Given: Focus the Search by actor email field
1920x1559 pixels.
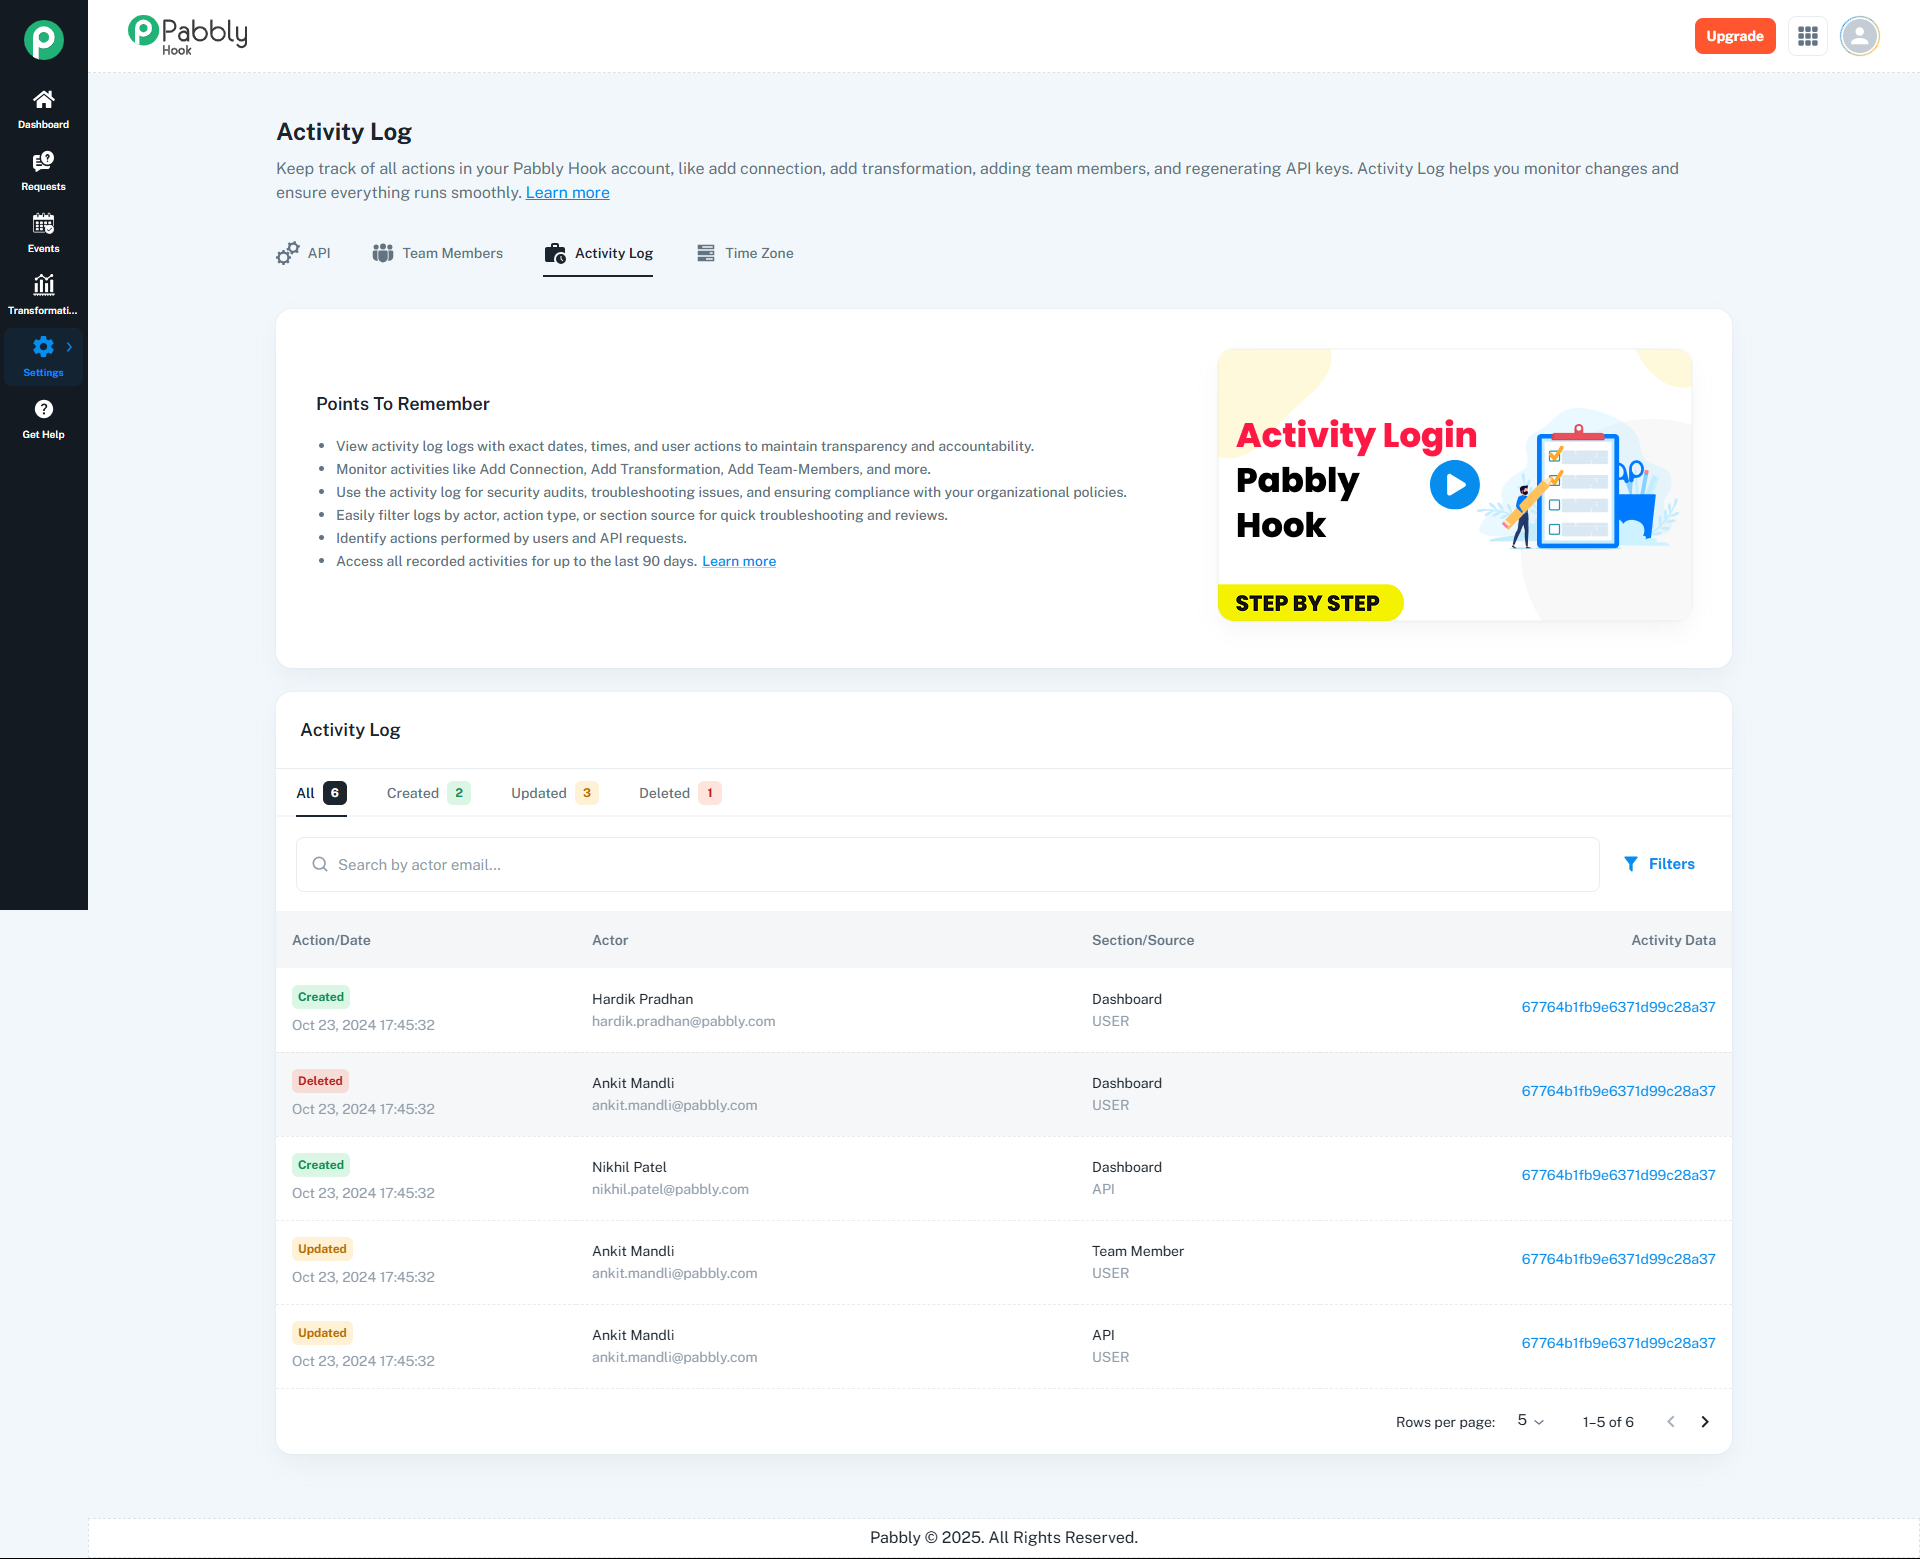Looking at the screenshot, I should (x=948, y=864).
